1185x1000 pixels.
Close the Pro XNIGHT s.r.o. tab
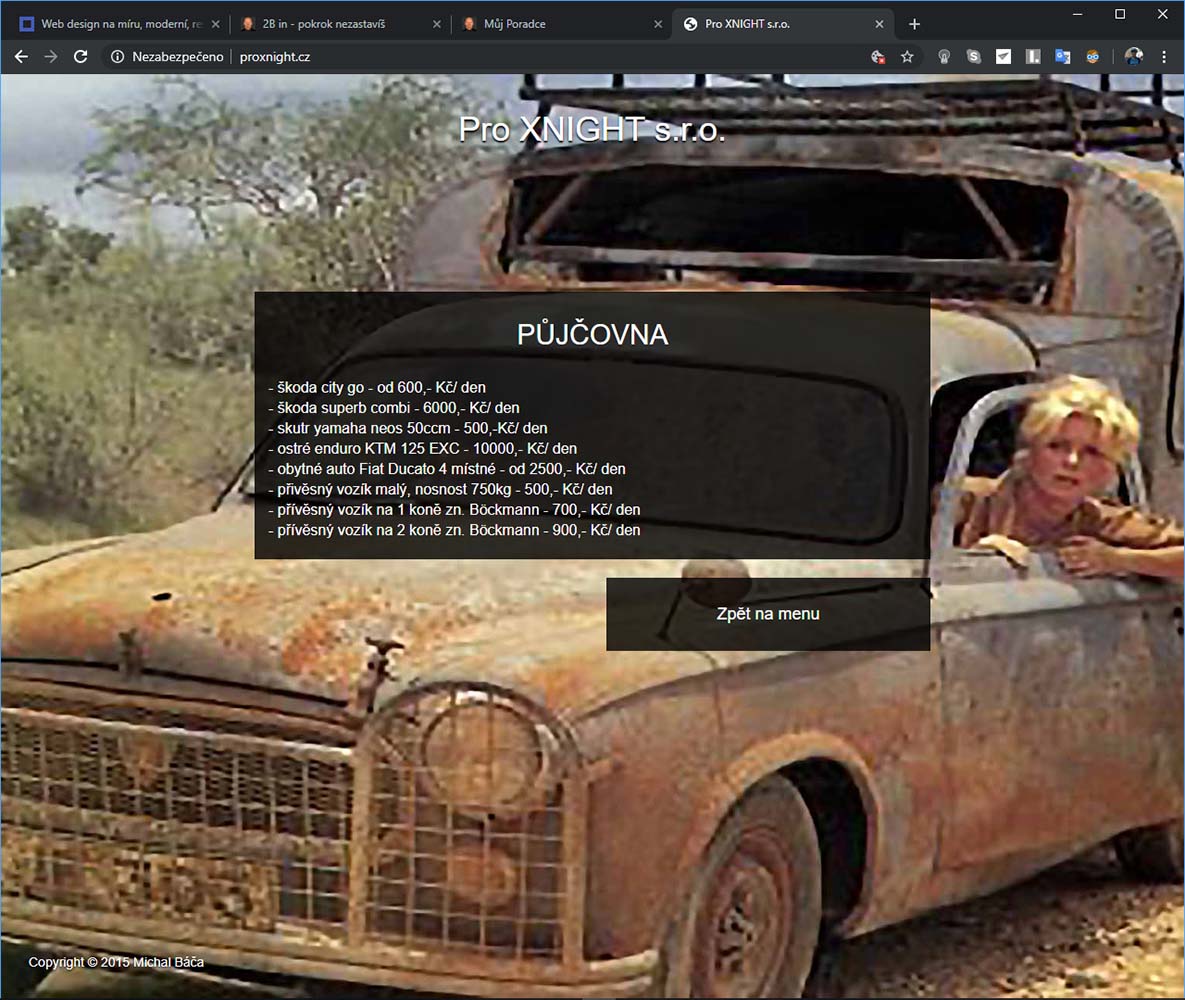[879, 24]
